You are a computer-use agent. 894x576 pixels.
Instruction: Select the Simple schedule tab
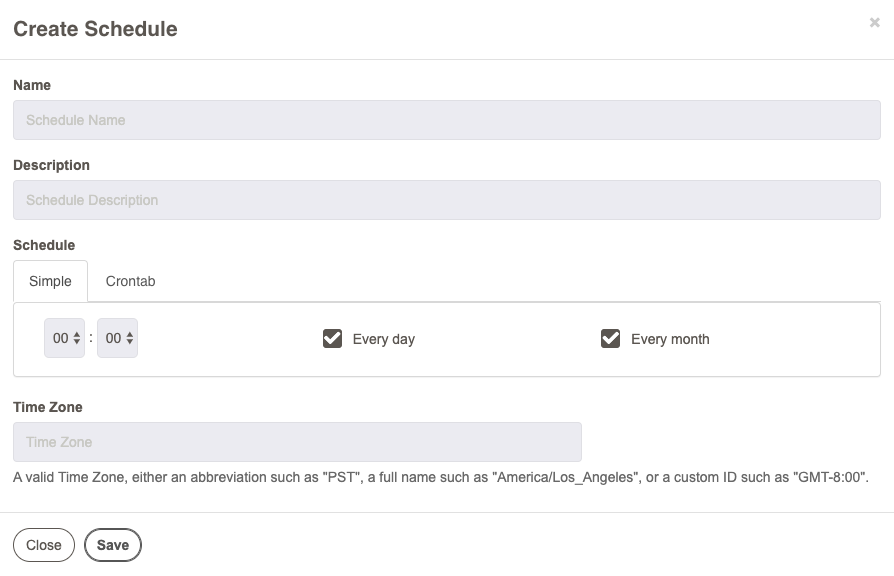tap(50, 281)
